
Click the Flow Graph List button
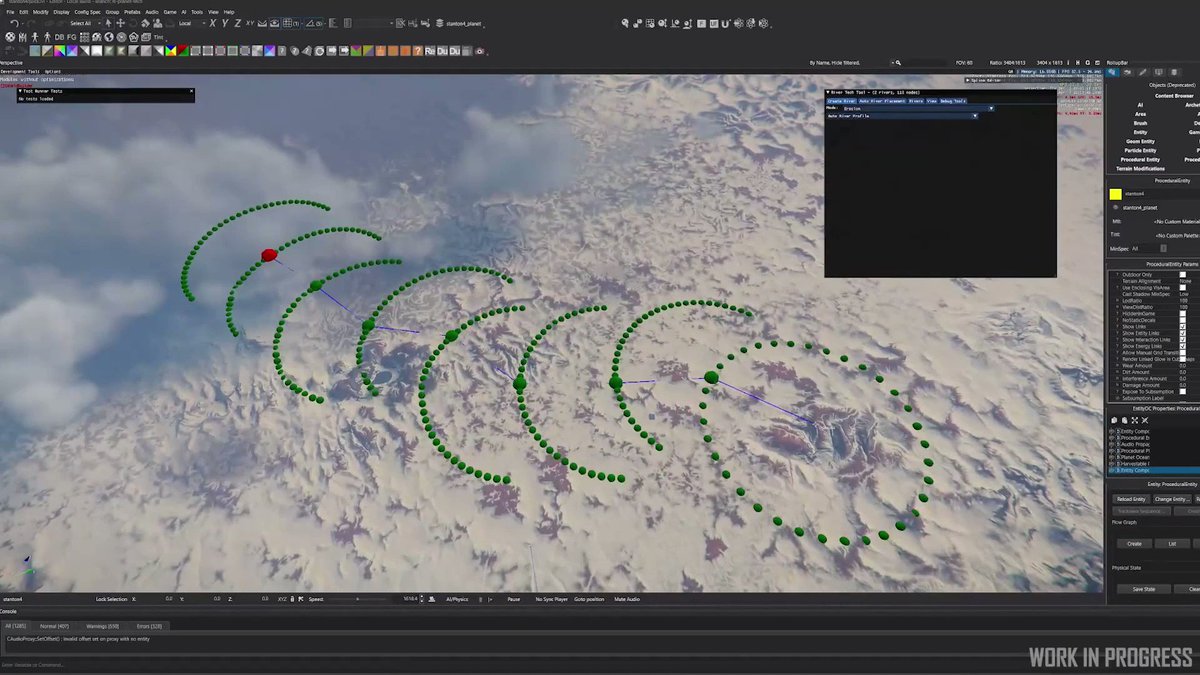coord(1172,544)
